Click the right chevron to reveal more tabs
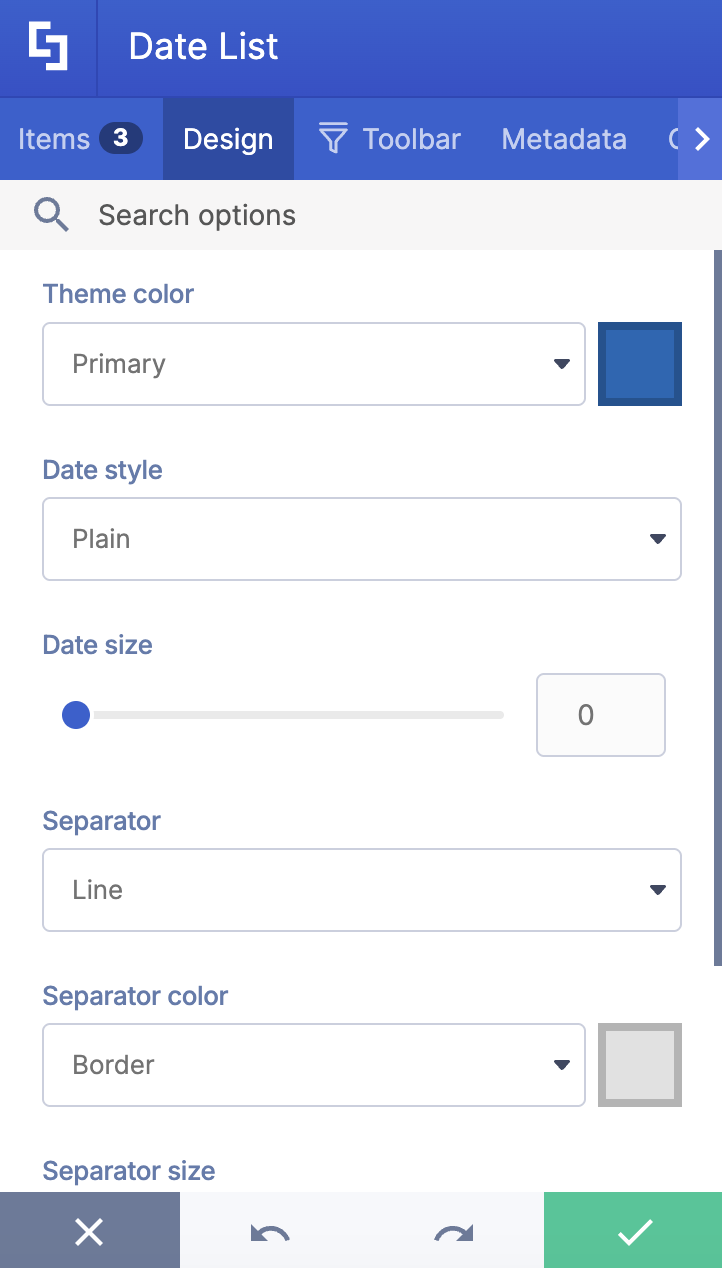The image size is (722, 1268). point(703,139)
